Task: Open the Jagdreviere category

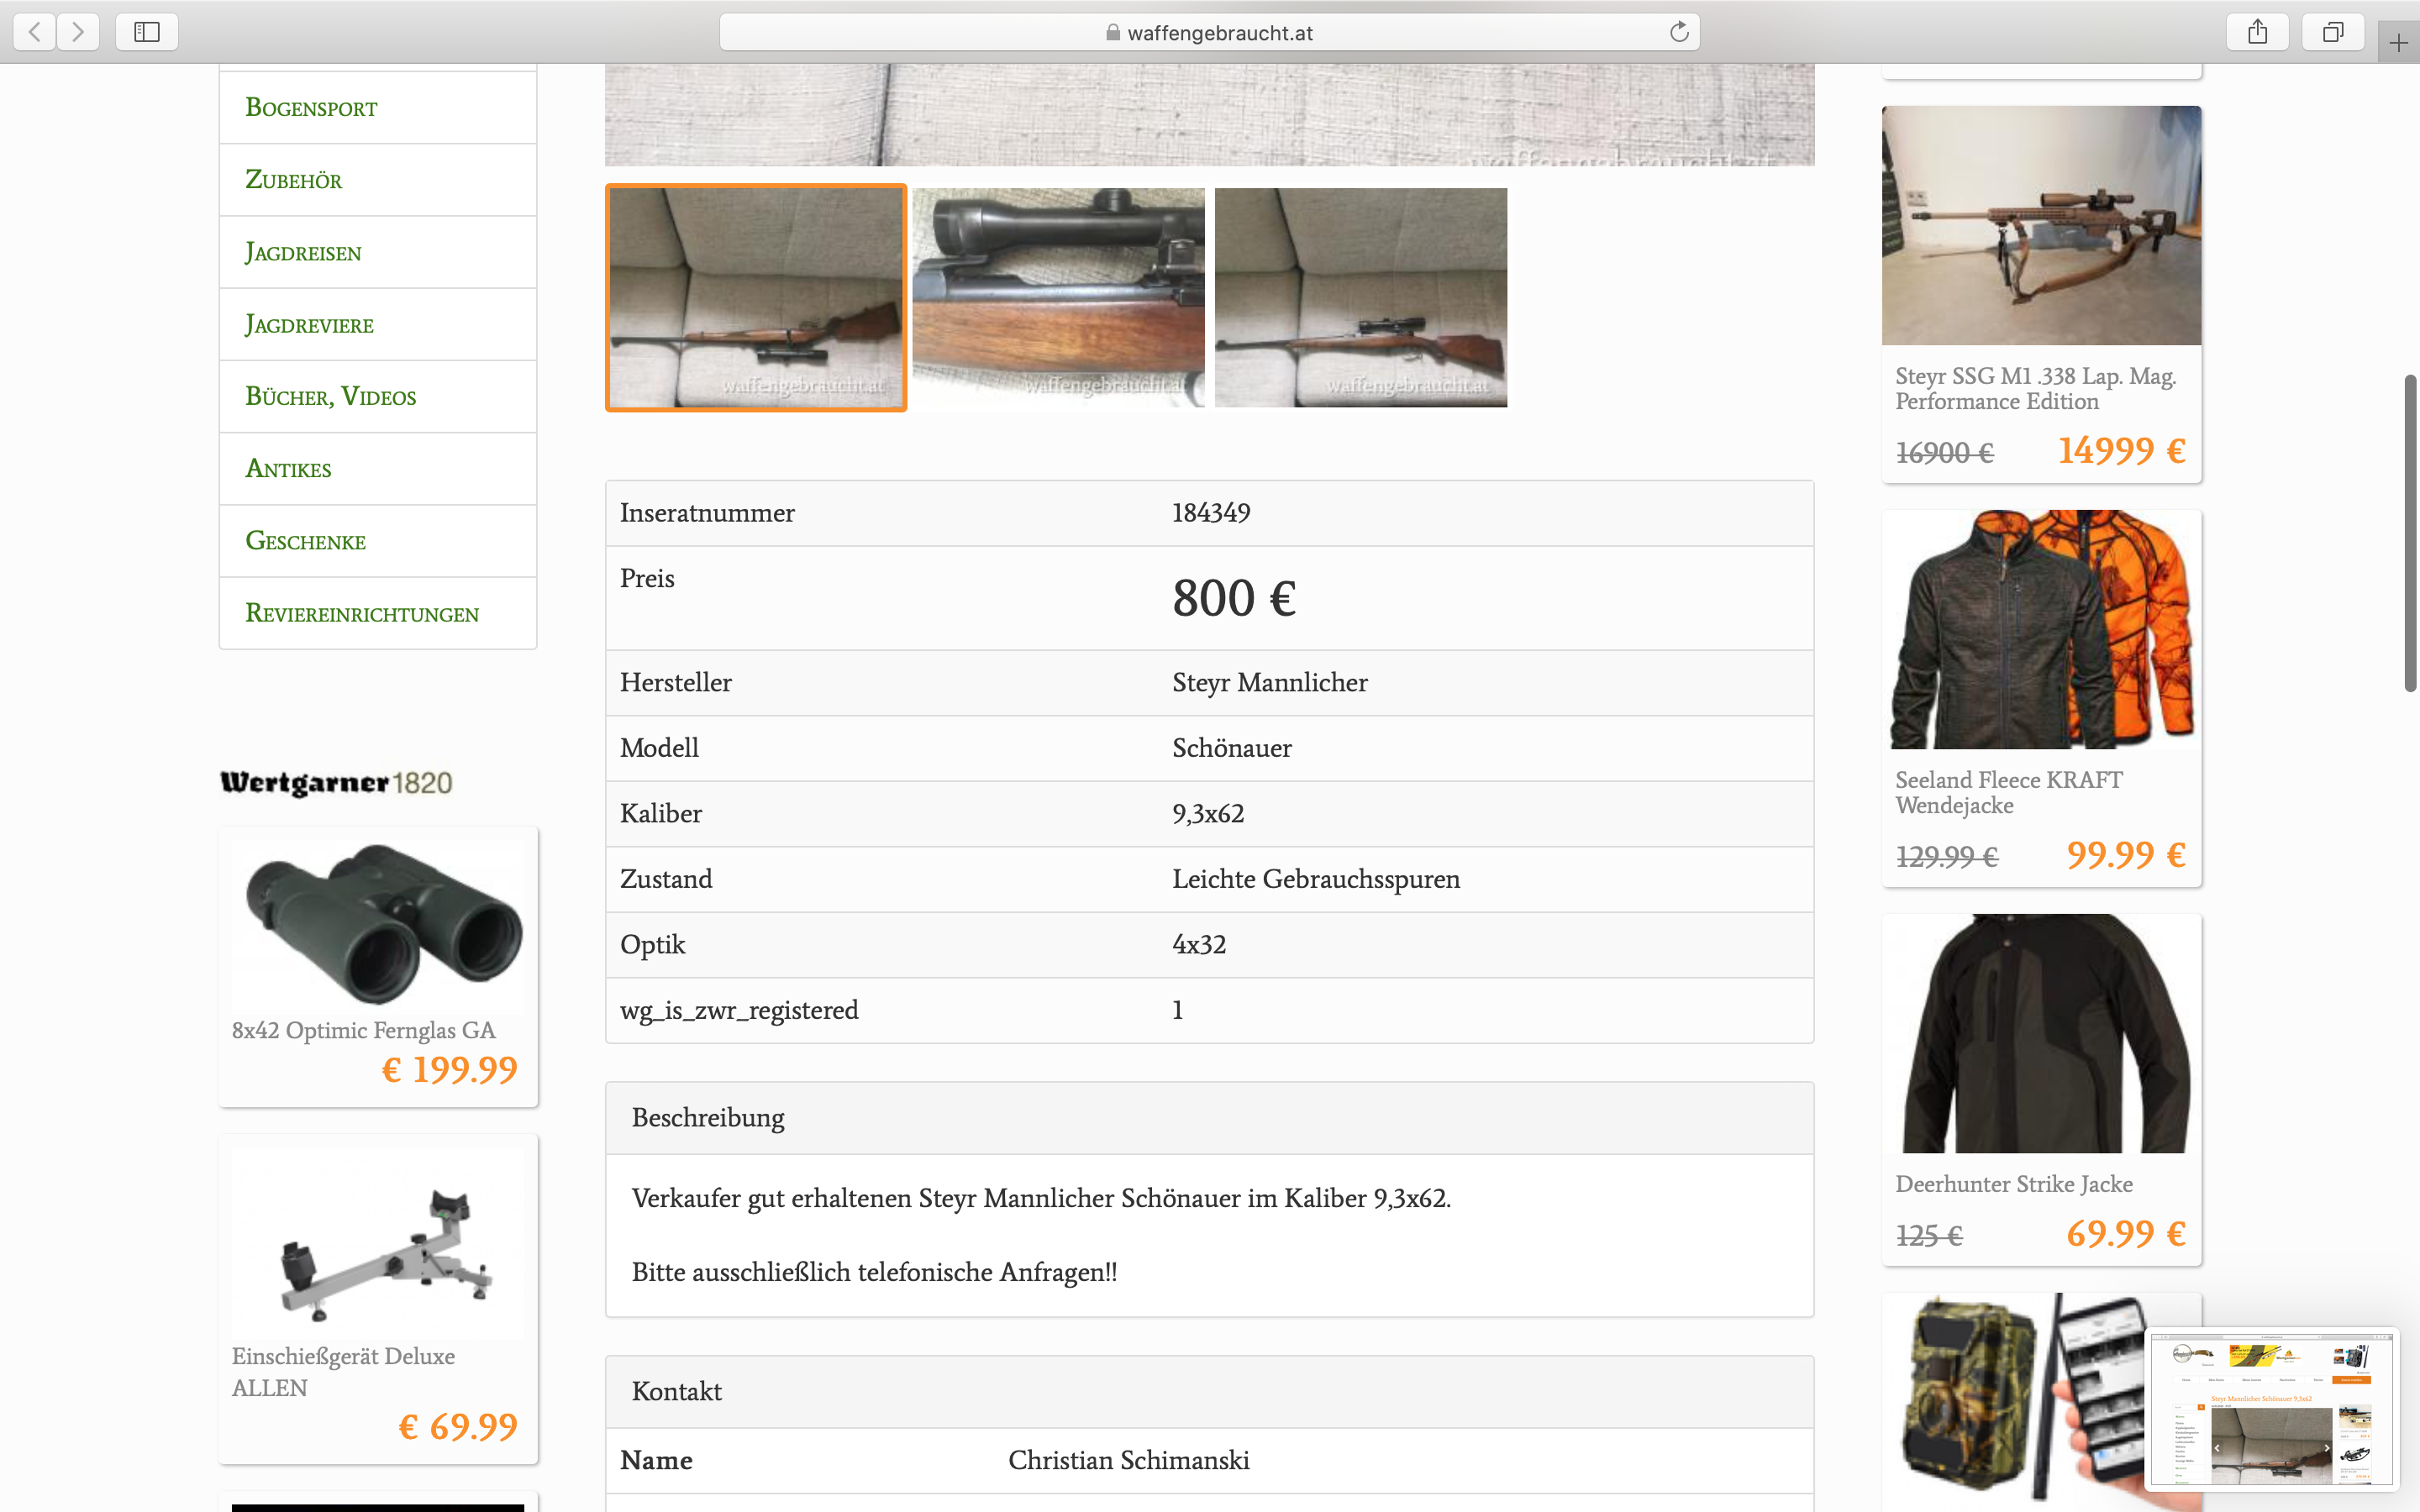Action: (378, 324)
